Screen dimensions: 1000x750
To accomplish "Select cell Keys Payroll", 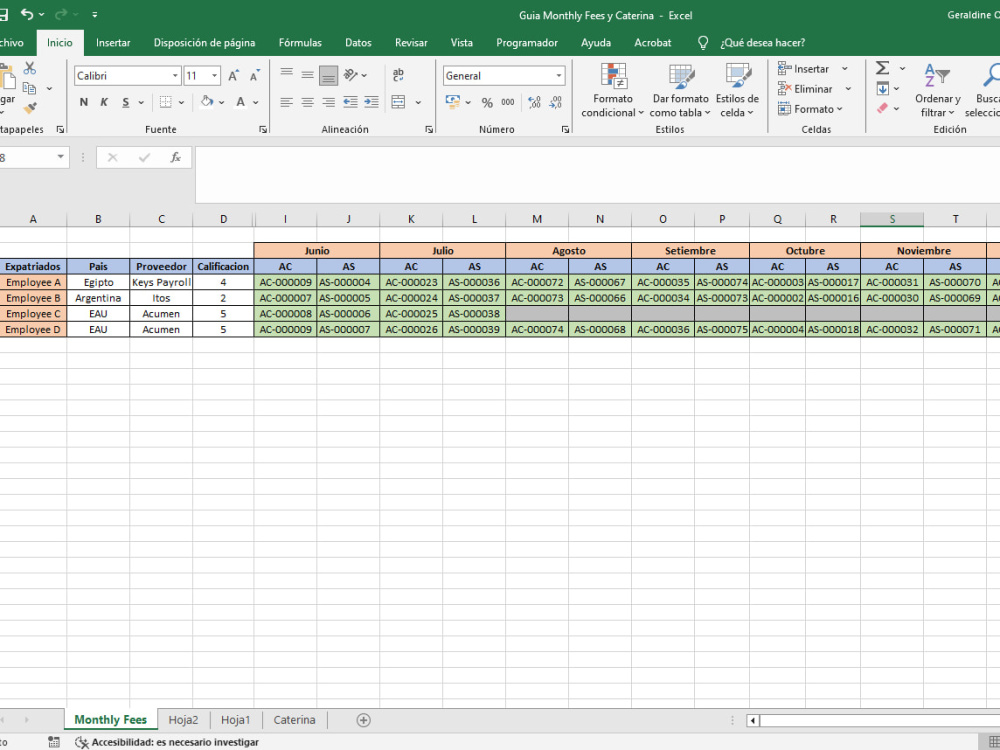I will click(x=161, y=282).
